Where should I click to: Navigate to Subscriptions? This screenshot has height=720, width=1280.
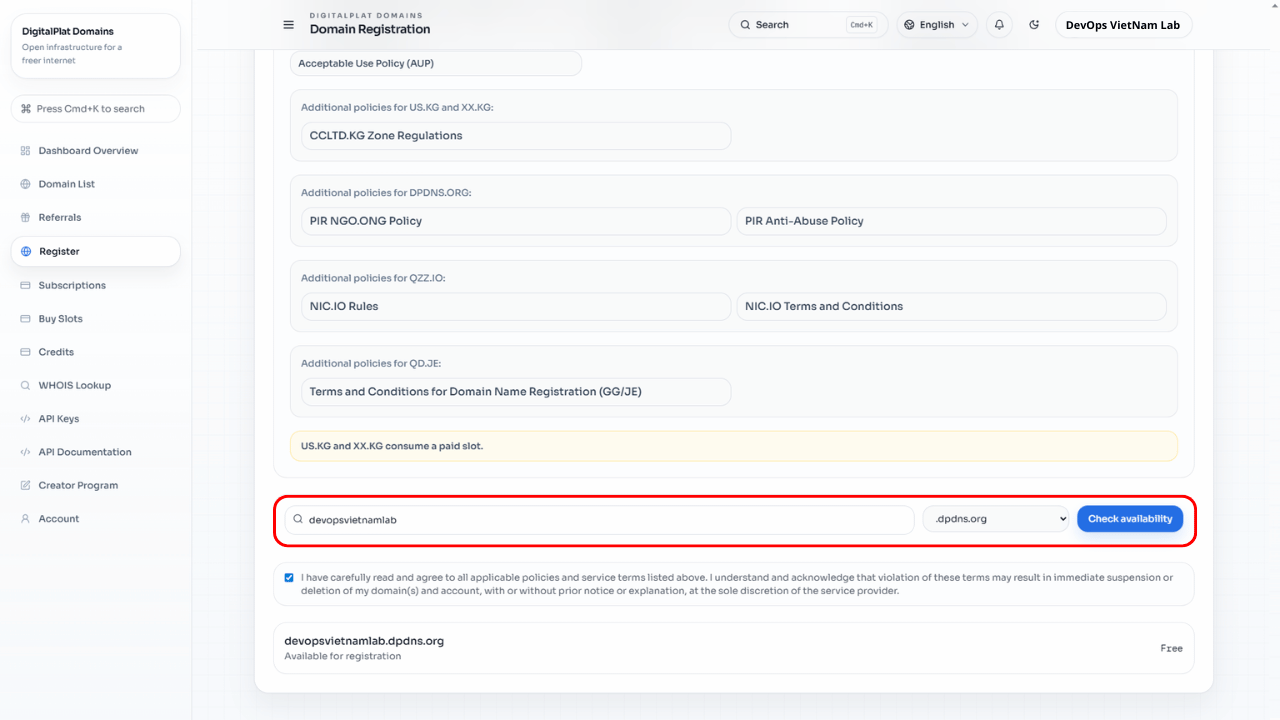[96, 285]
